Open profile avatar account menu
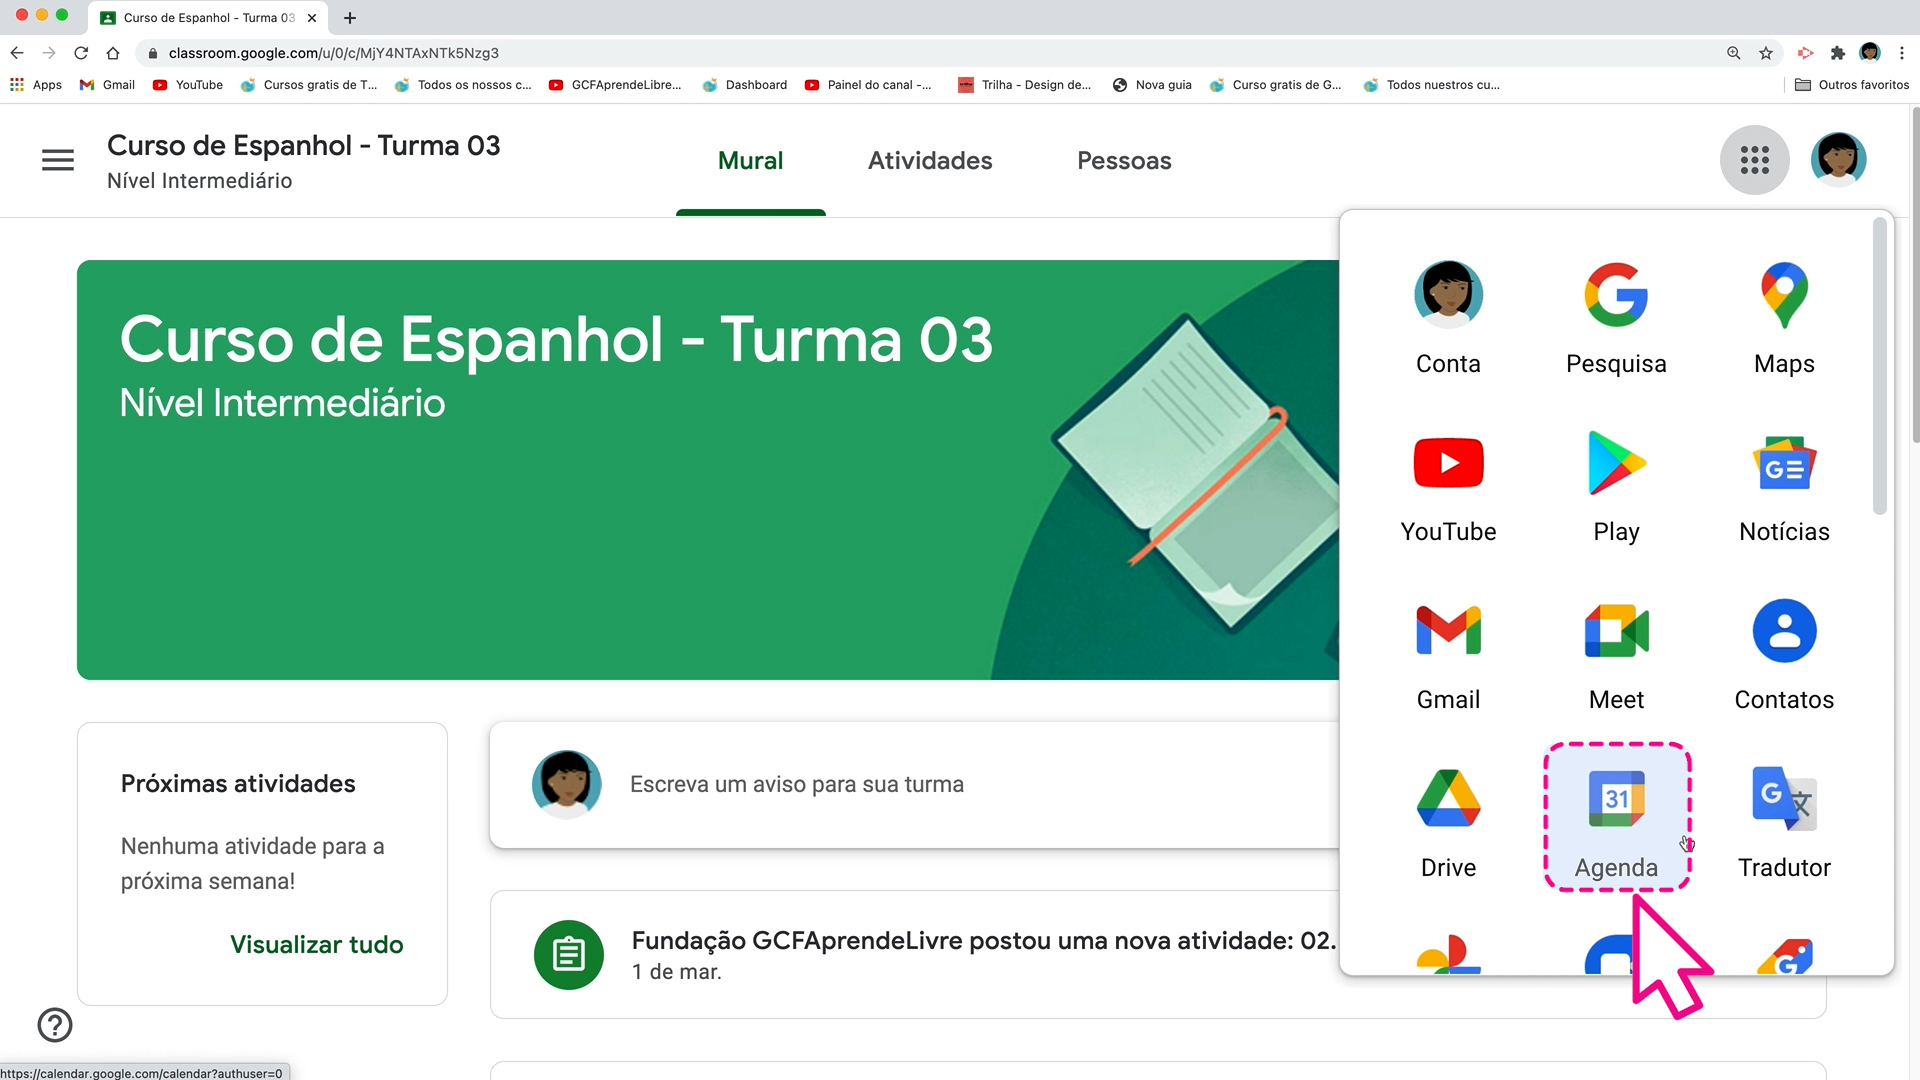1920x1080 pixels. point(1838,160)
